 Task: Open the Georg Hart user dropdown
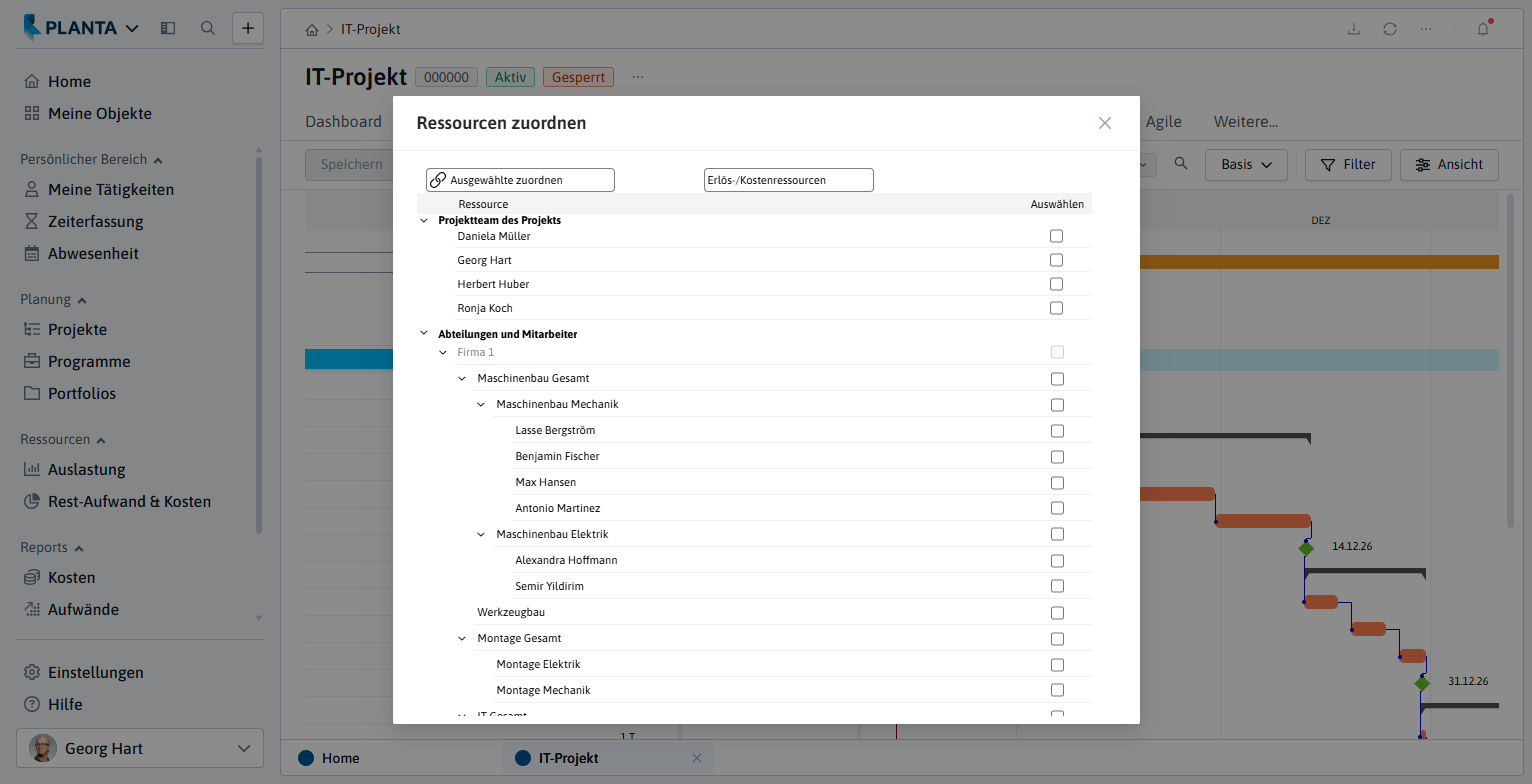(140, 749)
